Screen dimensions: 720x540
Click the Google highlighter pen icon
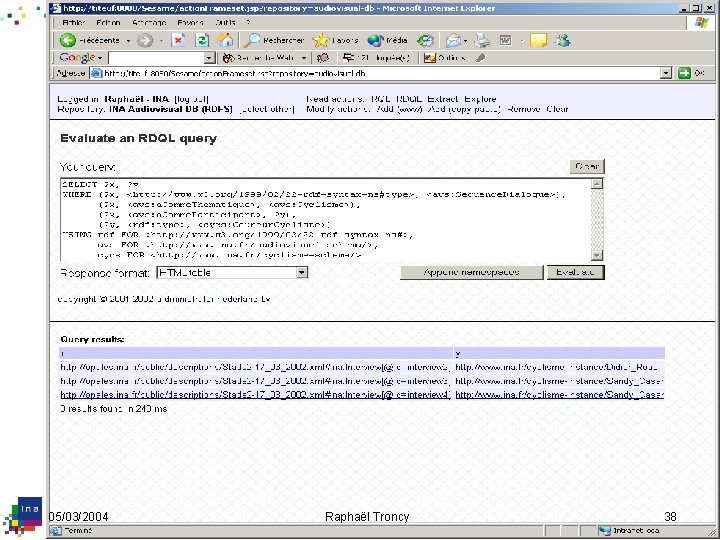[x=480, y=58]
